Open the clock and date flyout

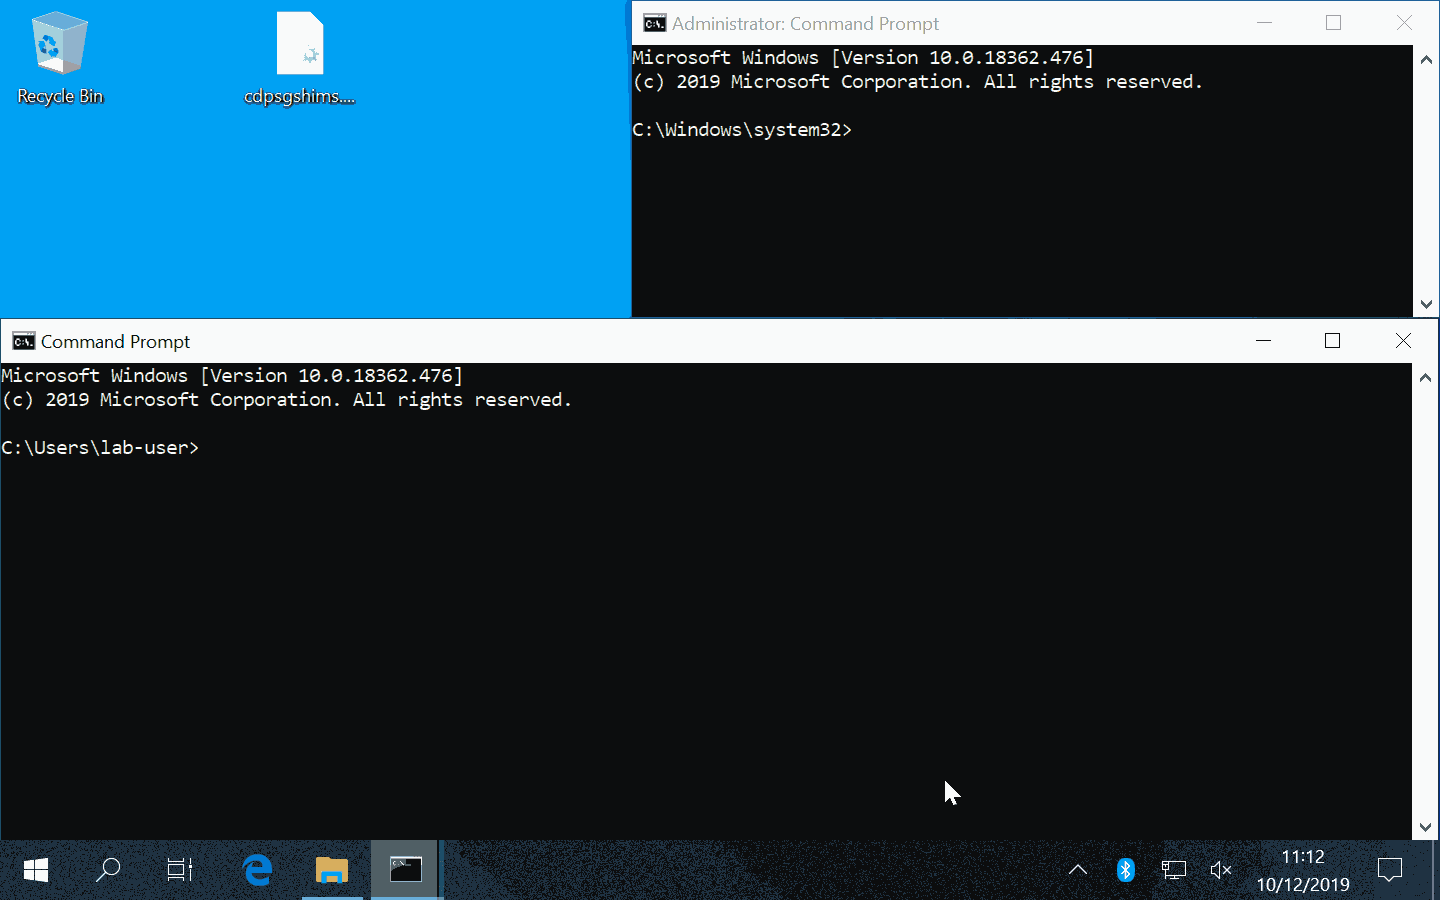pyautogui.click(x=1303, y=870)
